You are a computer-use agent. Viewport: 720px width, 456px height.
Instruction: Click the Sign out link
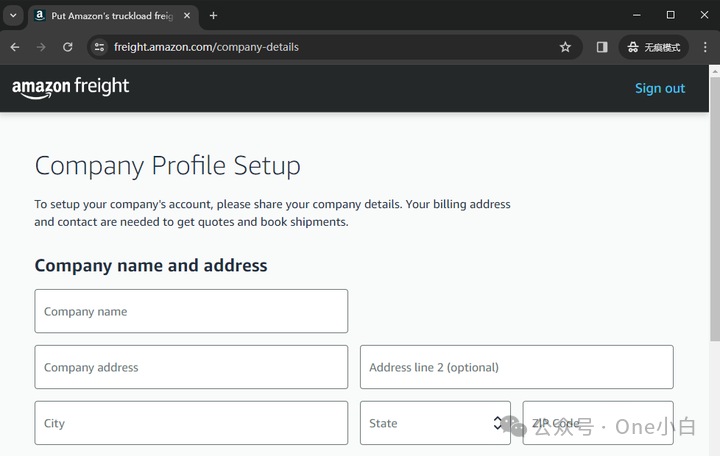click(x=660, y=88)
